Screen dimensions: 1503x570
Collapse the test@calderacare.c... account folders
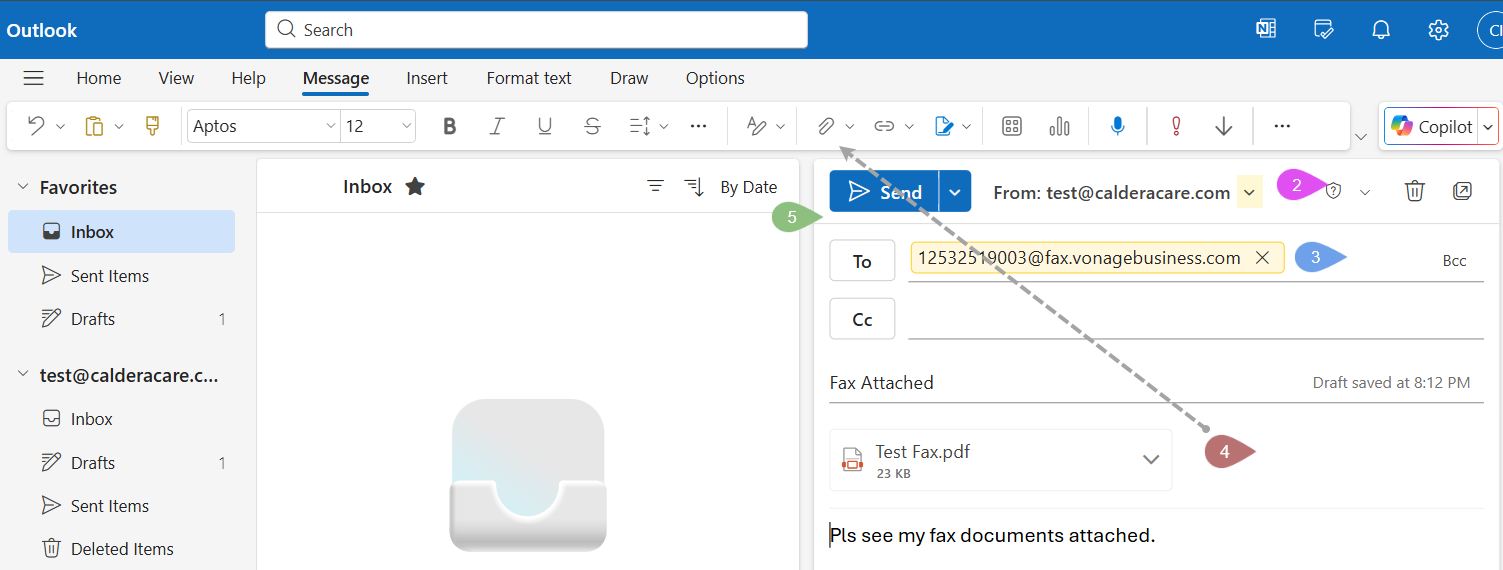click(24, 375)
